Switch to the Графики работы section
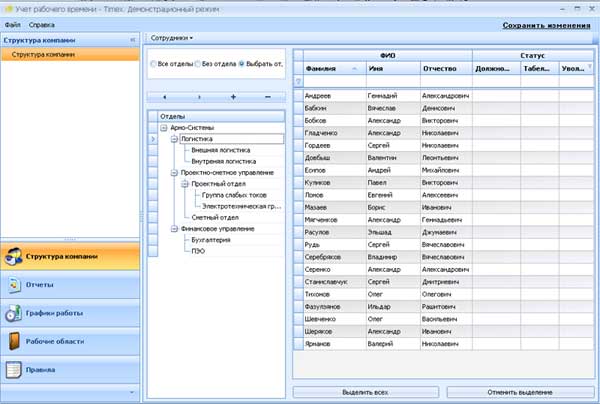 tap(70, 313)
